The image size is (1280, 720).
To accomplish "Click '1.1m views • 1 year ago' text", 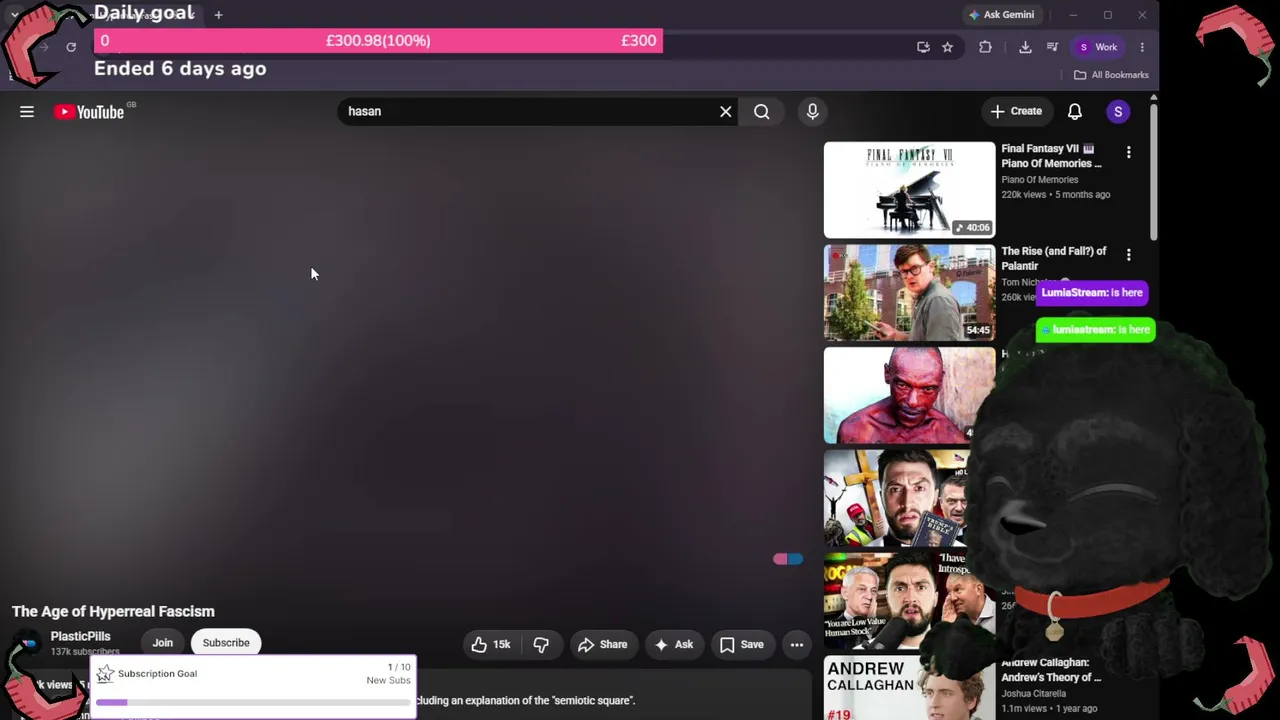I will (x=1049, y=709).
